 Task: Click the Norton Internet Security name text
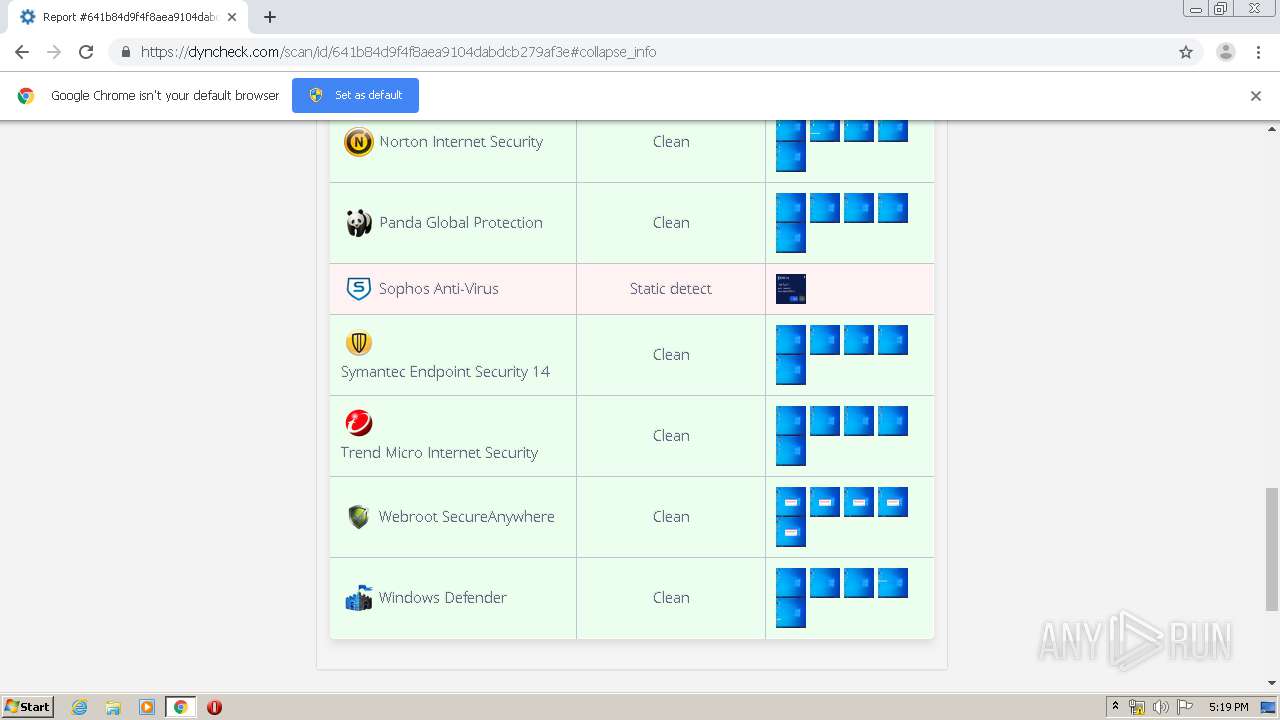[461, 142]
